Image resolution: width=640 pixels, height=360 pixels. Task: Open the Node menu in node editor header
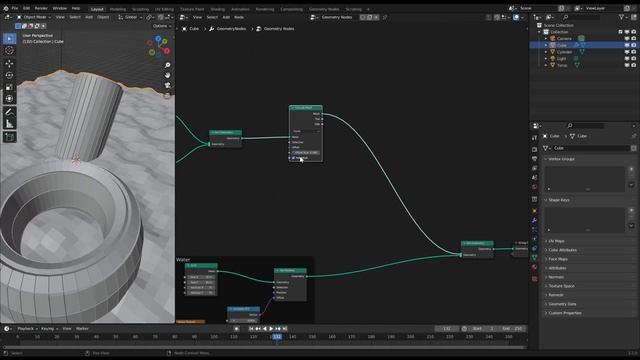239,17
